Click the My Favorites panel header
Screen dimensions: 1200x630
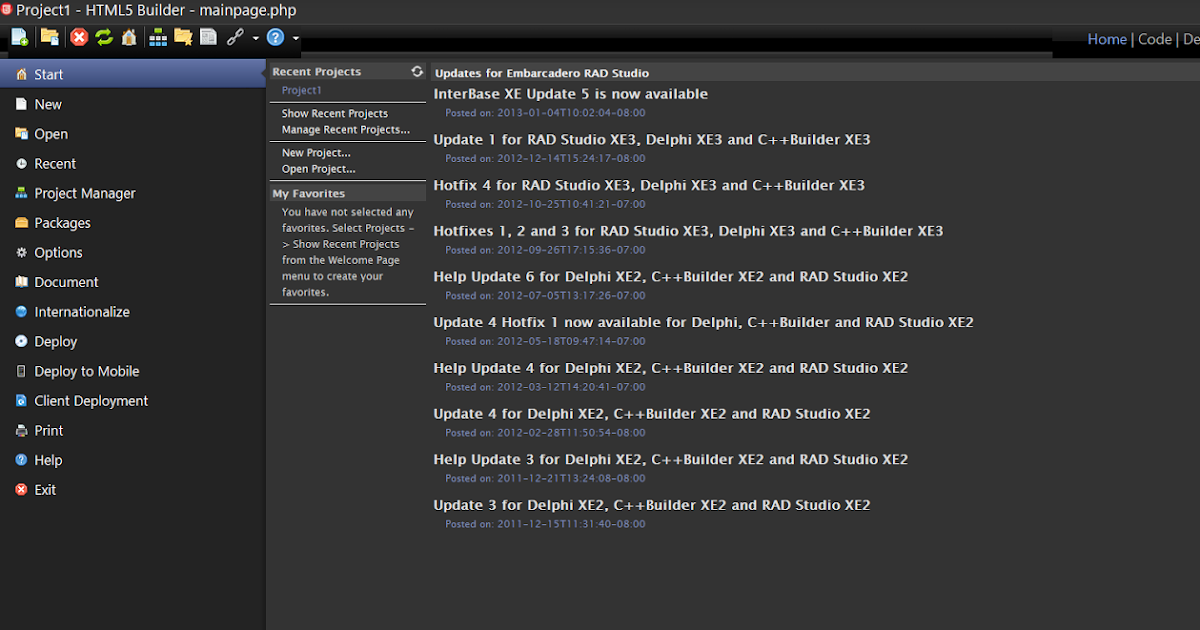click(347, 194)
